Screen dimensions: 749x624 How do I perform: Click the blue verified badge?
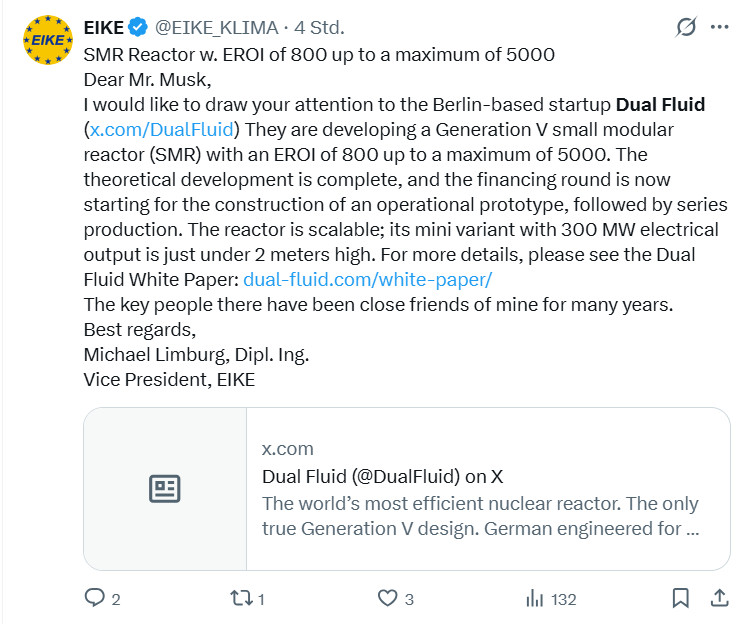coord(137,27)
